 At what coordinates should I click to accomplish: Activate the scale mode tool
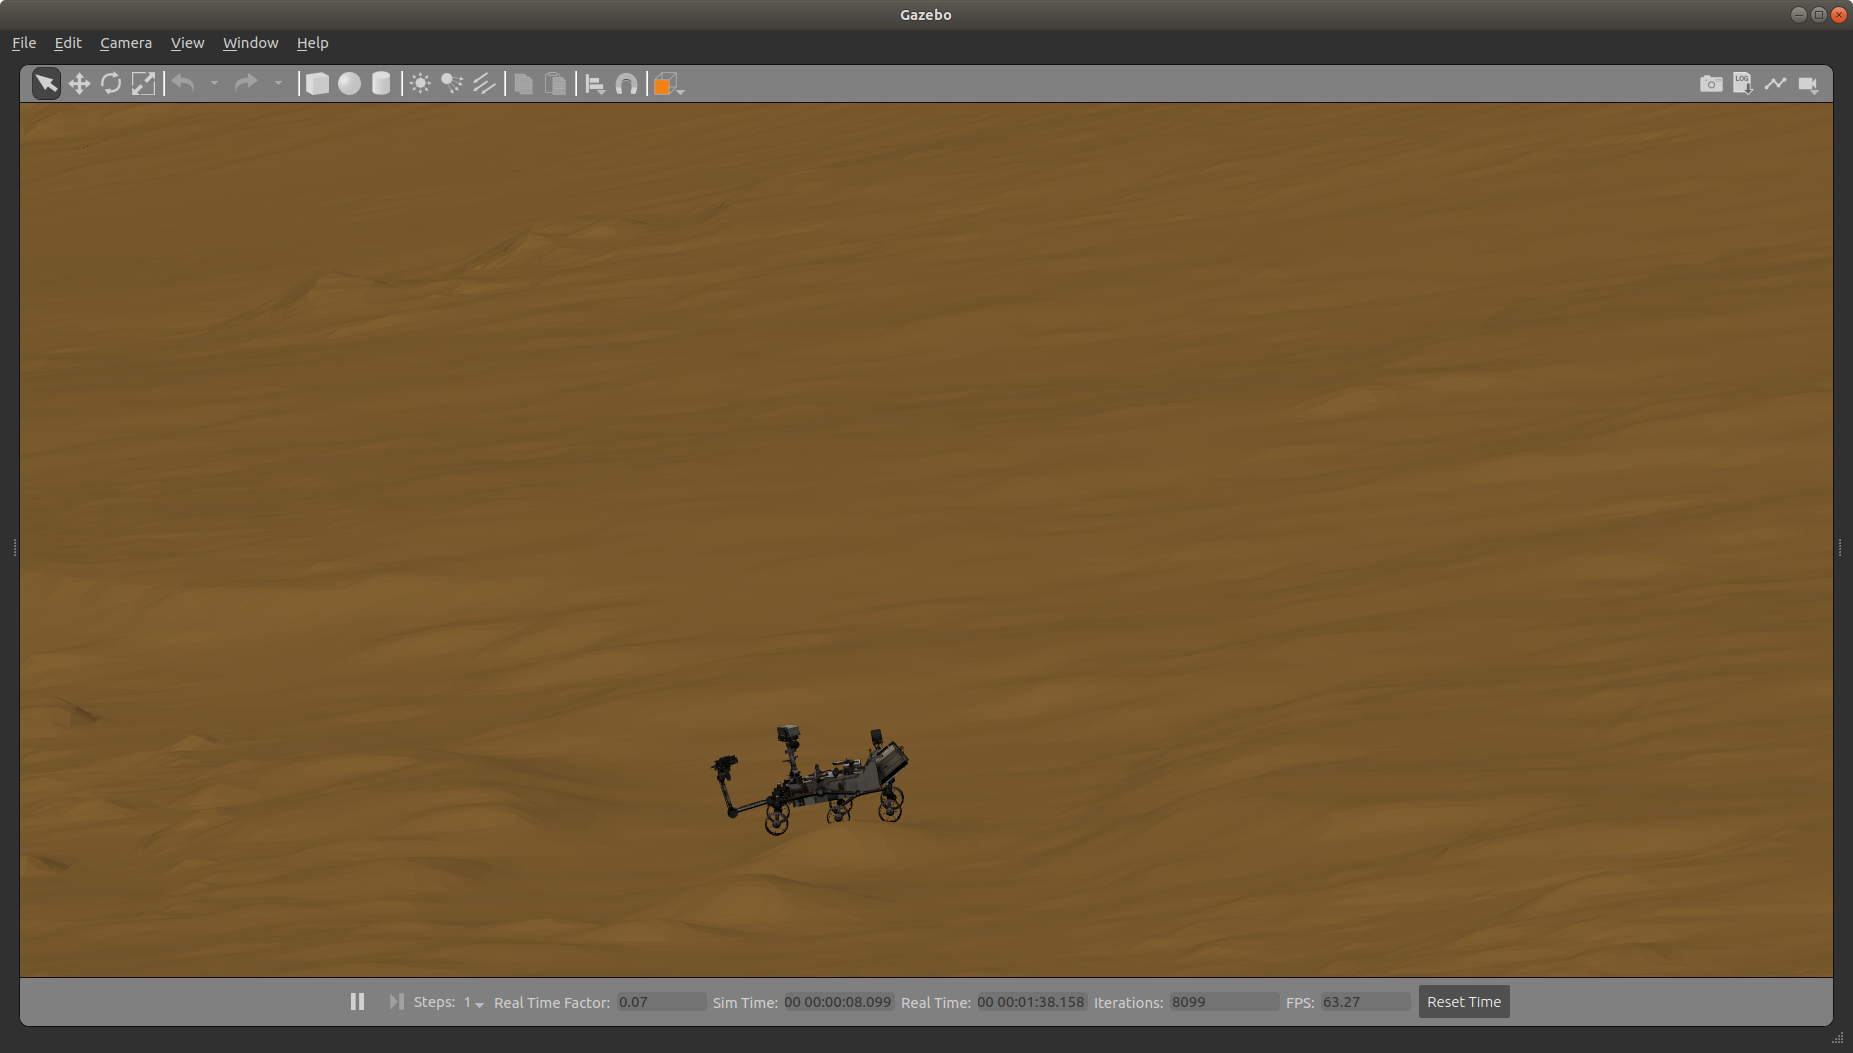[143, 84]
